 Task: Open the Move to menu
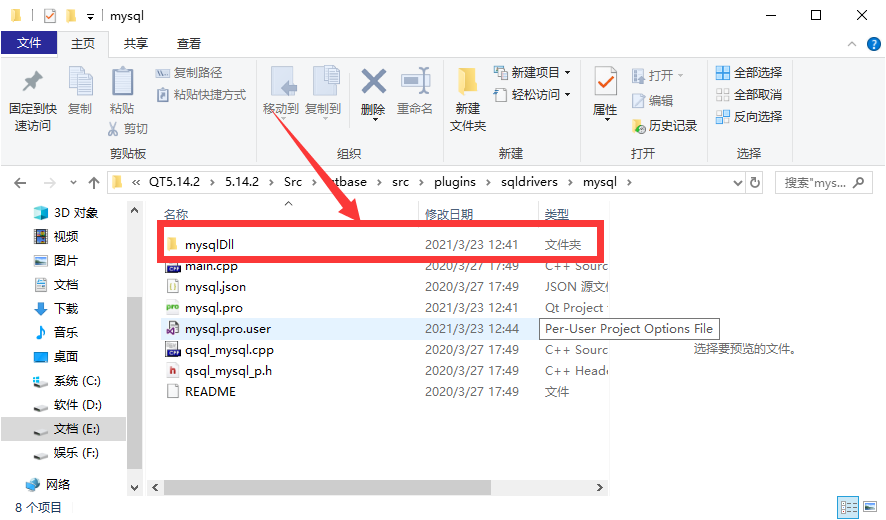(x=281, y=92)
